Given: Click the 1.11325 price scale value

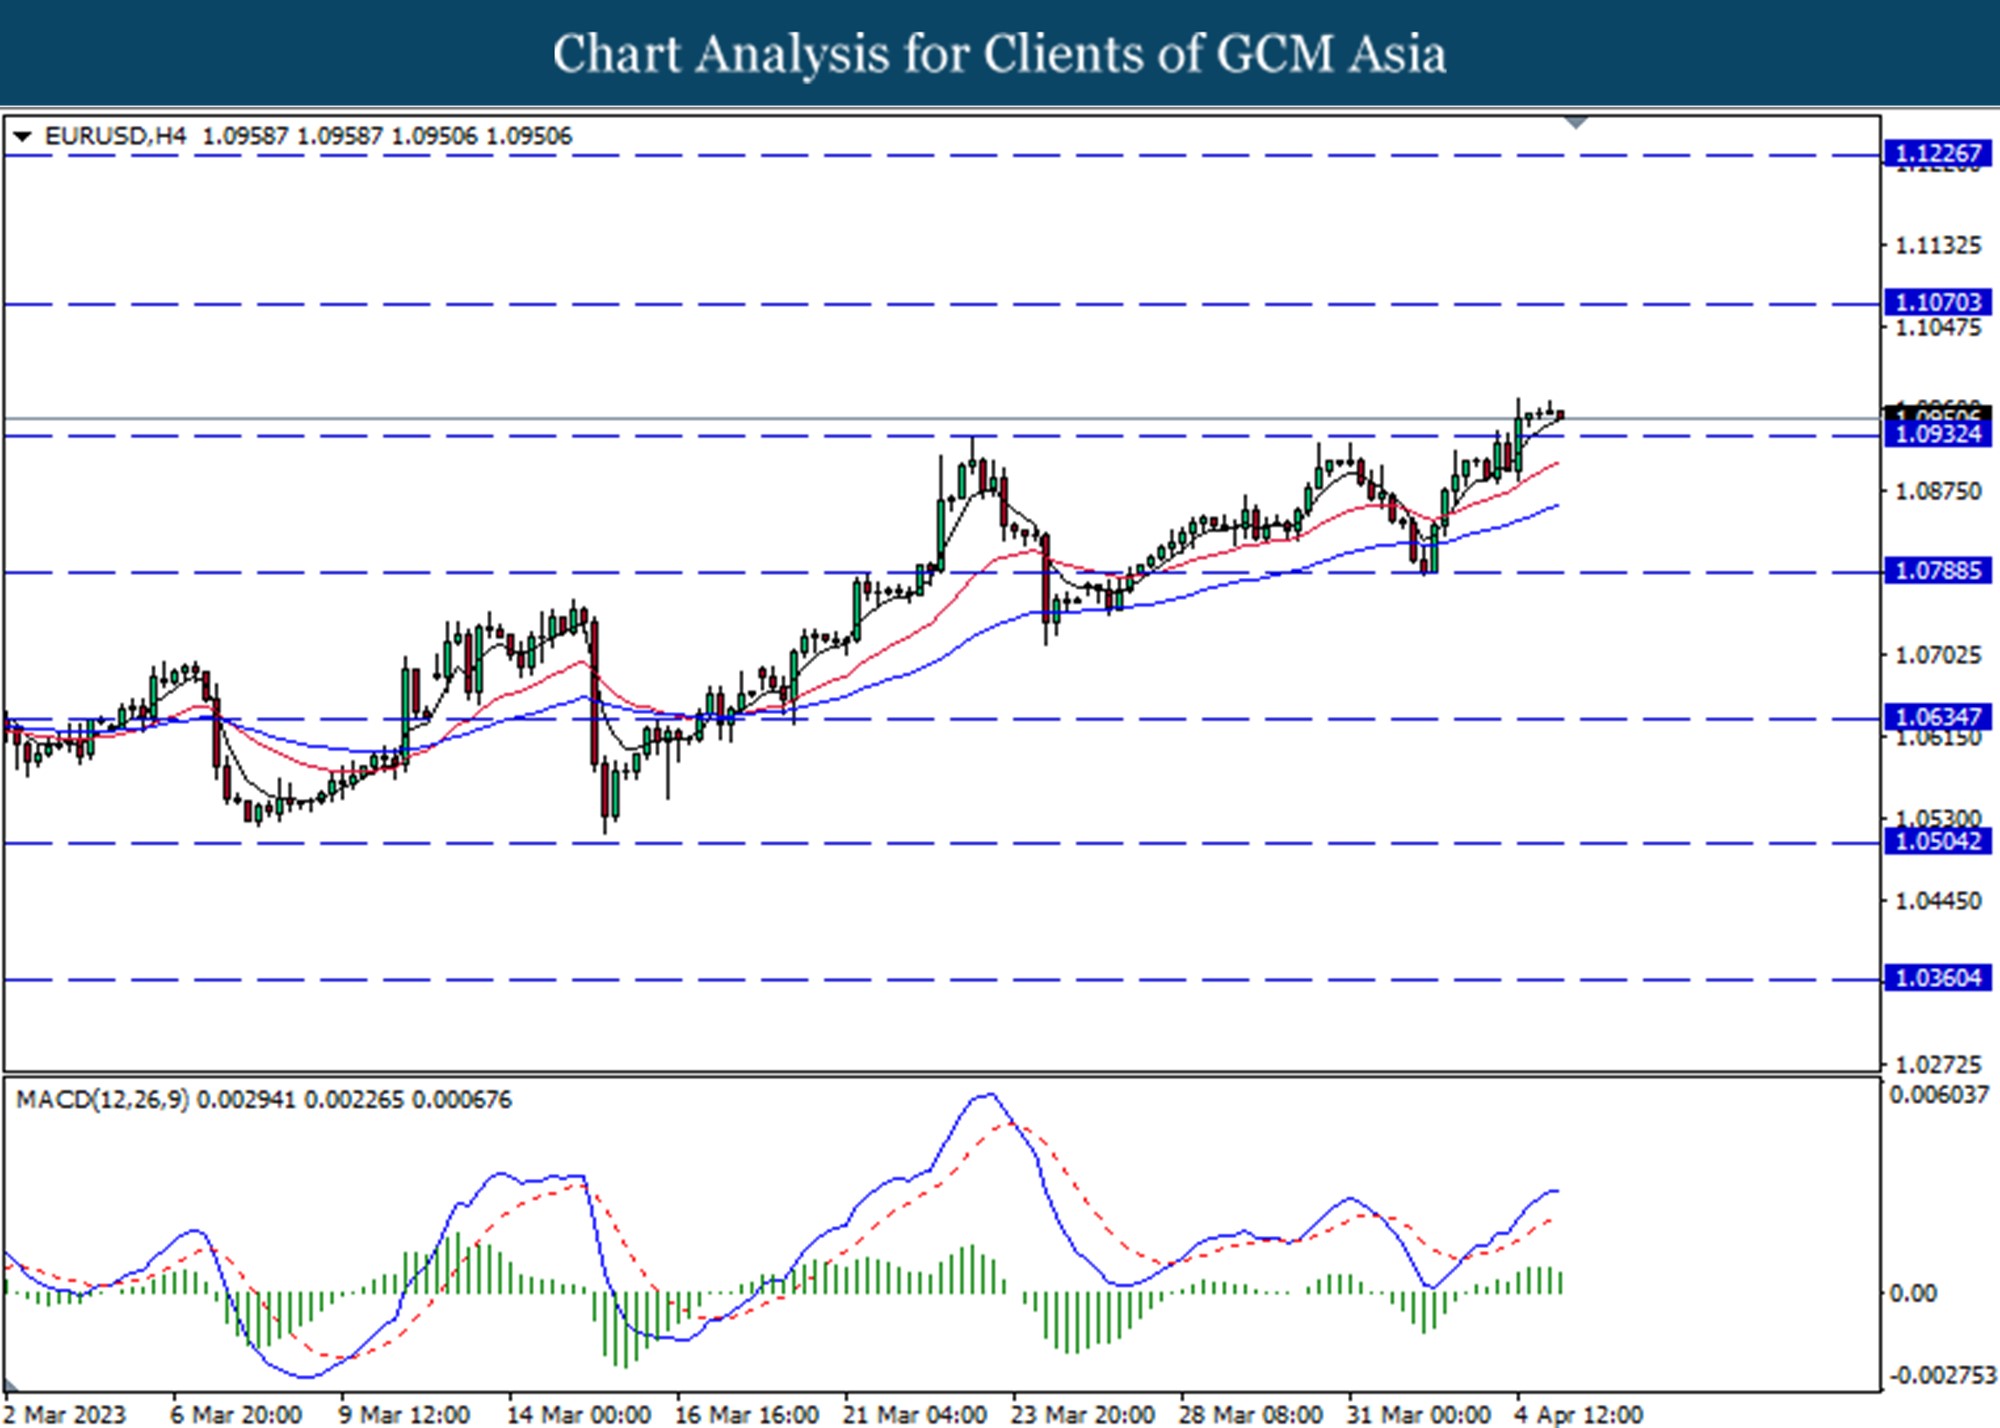Looking at the screenshot, I should (1937, 245).
